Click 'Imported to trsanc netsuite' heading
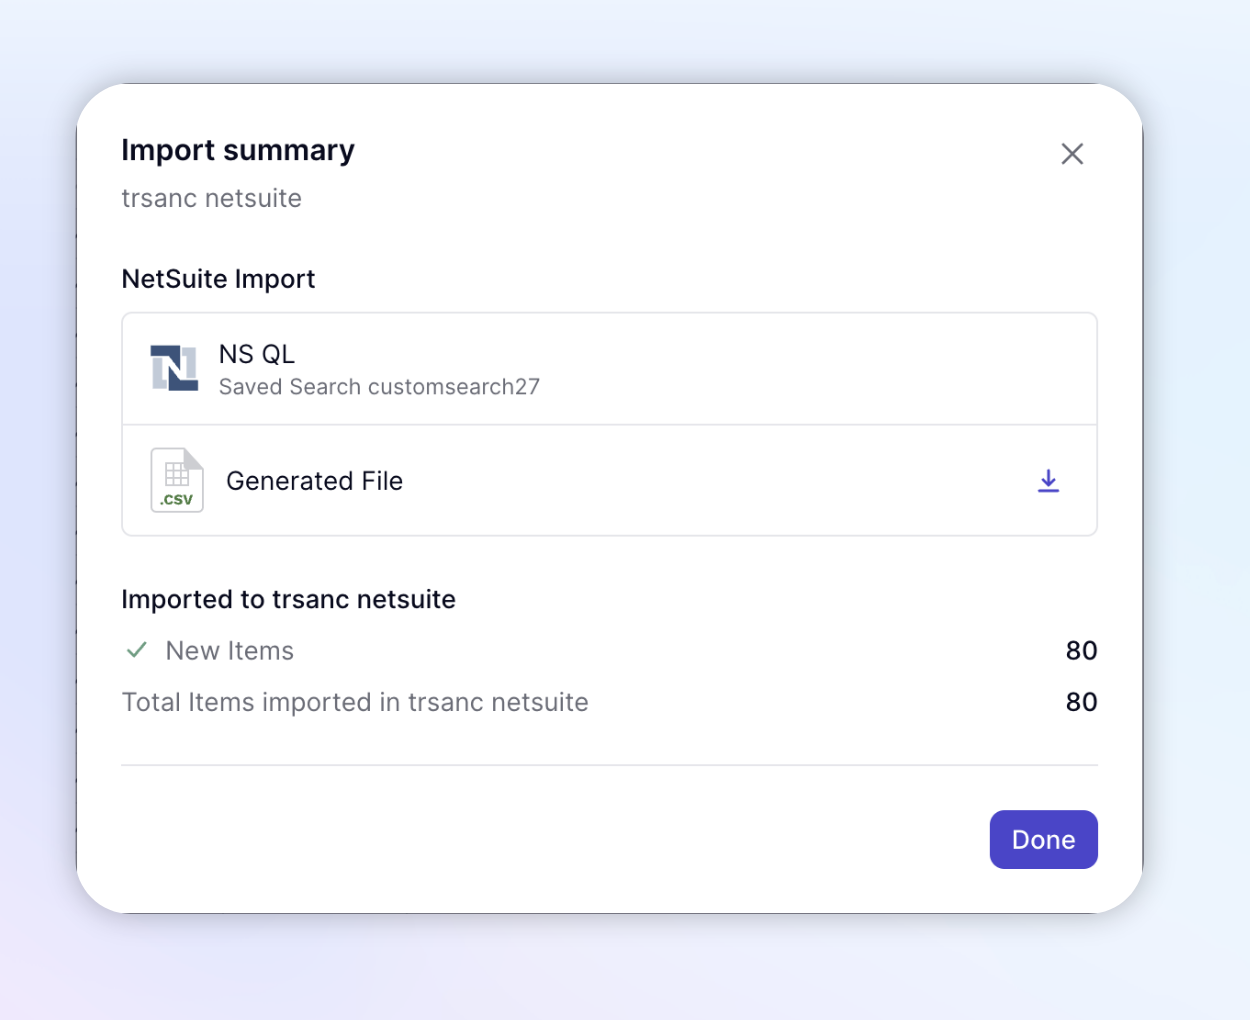This screenshot has width=1250, height=1020. point(288,599)
